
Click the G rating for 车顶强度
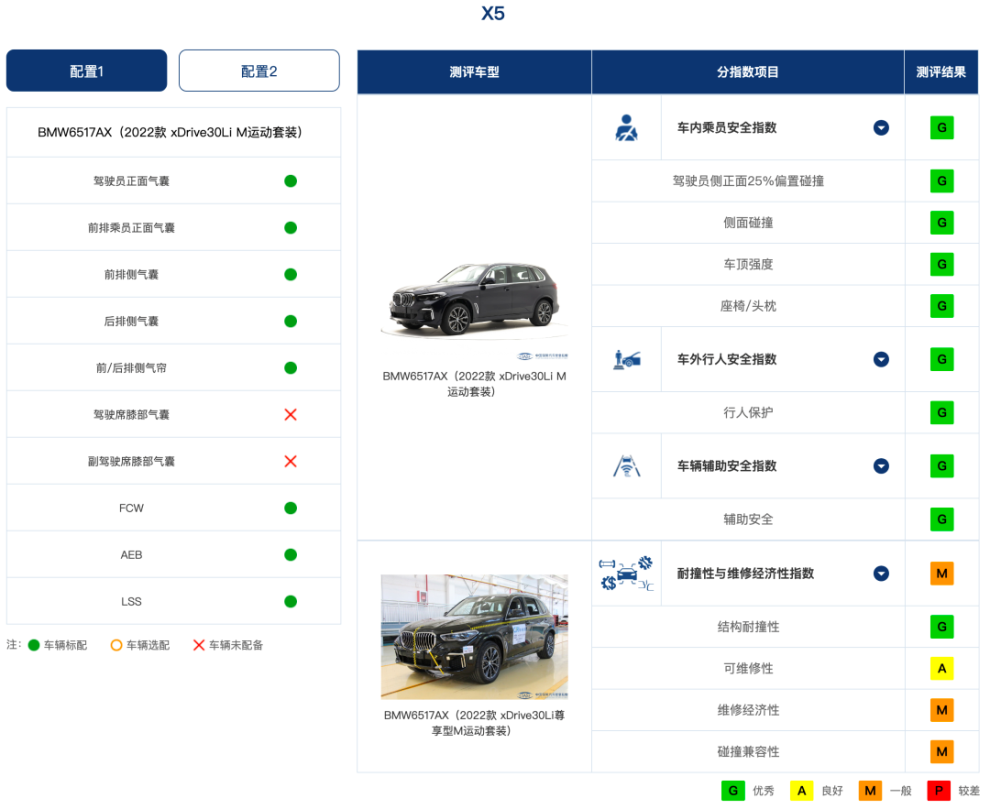point(942,264)
